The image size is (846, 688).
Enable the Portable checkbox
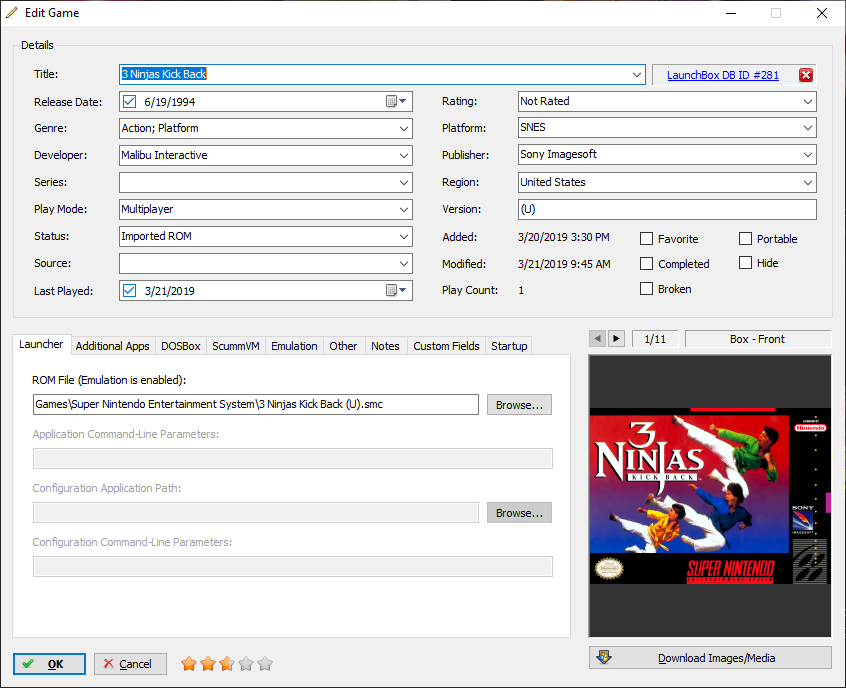tap(745, 239)
